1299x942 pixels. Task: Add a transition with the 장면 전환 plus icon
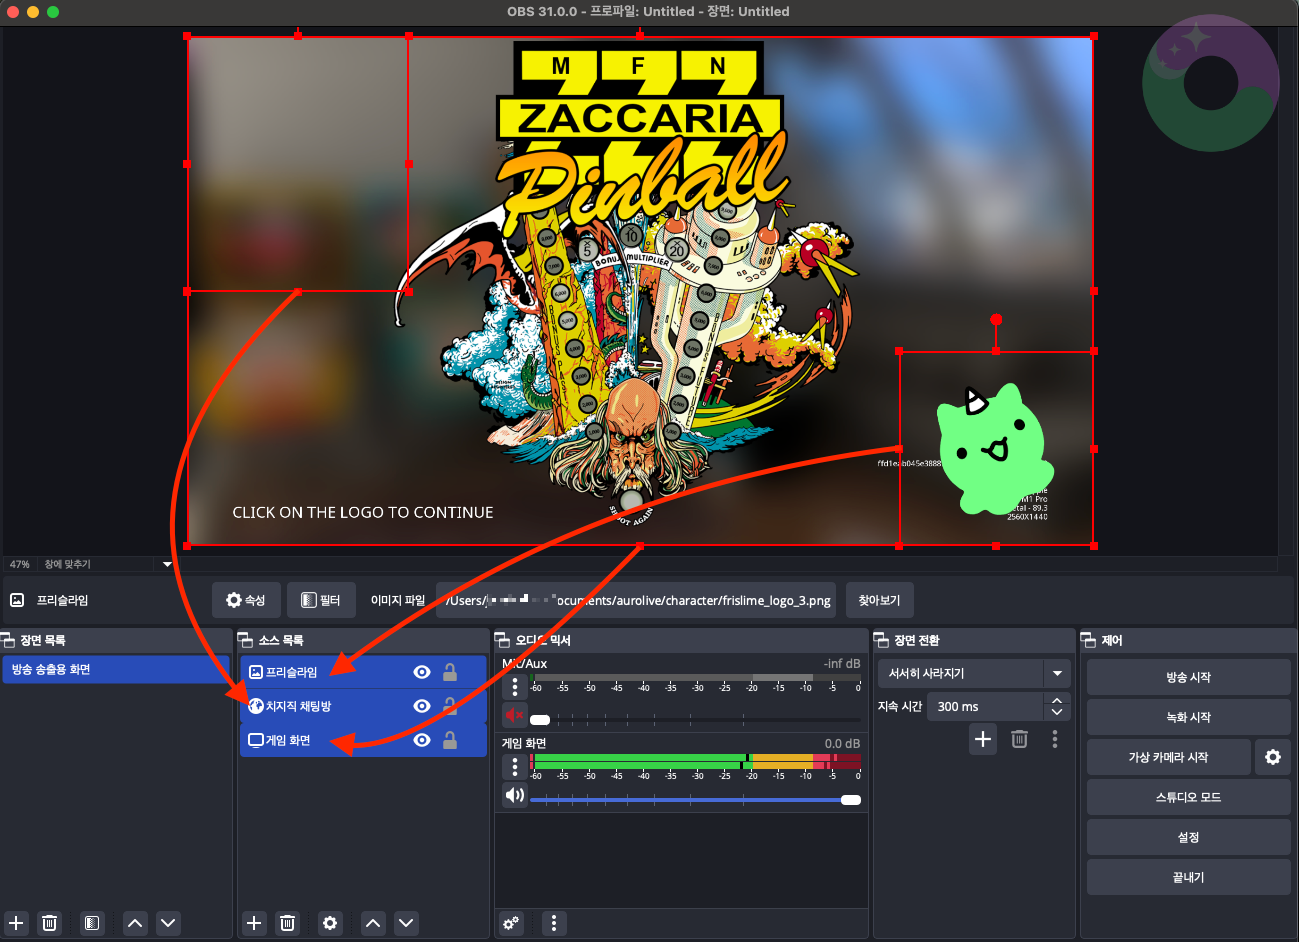pyautogui.click(x=983, y=739)
